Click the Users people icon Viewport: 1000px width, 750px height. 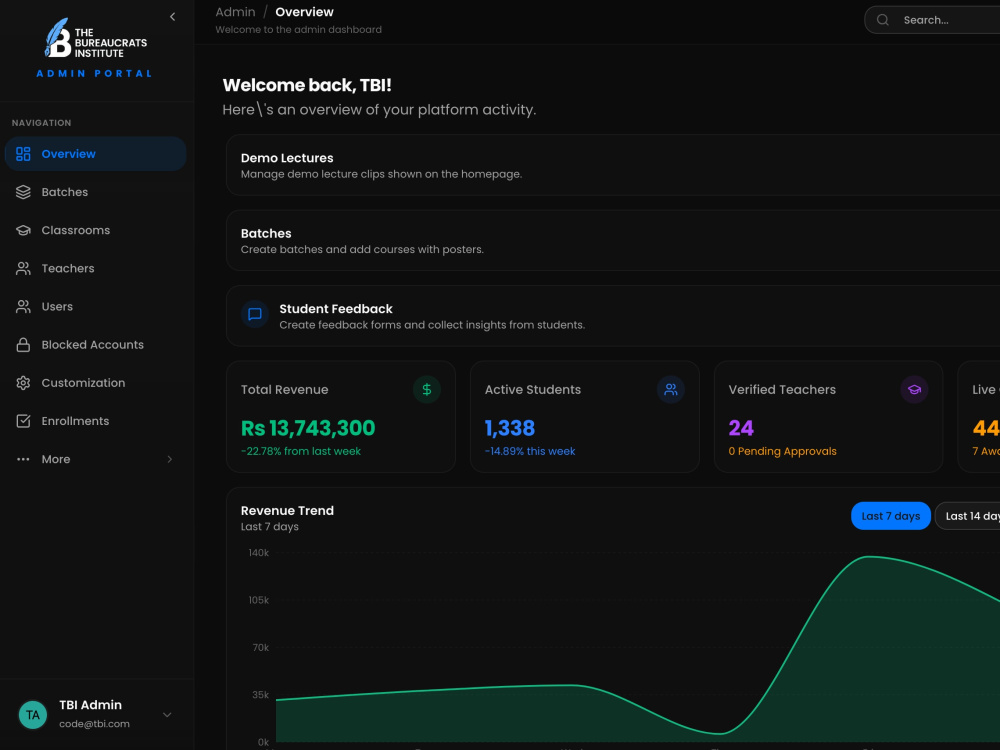[23, 307]
